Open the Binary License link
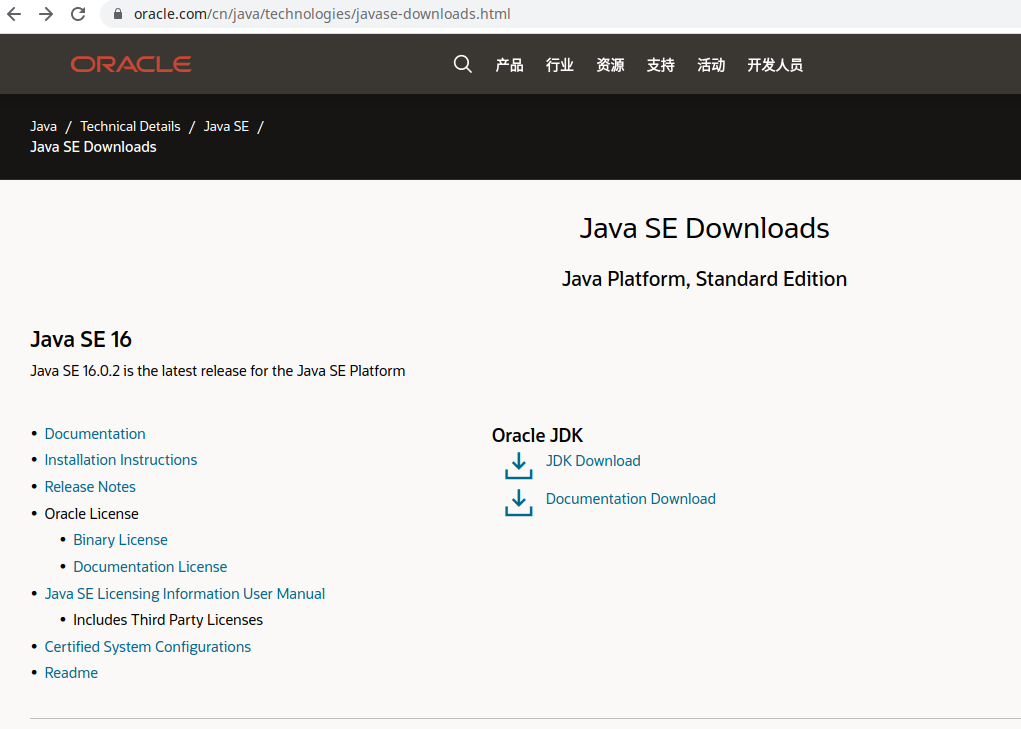The height and width of the screenshot is (729, 1021). tap(120, 539)
